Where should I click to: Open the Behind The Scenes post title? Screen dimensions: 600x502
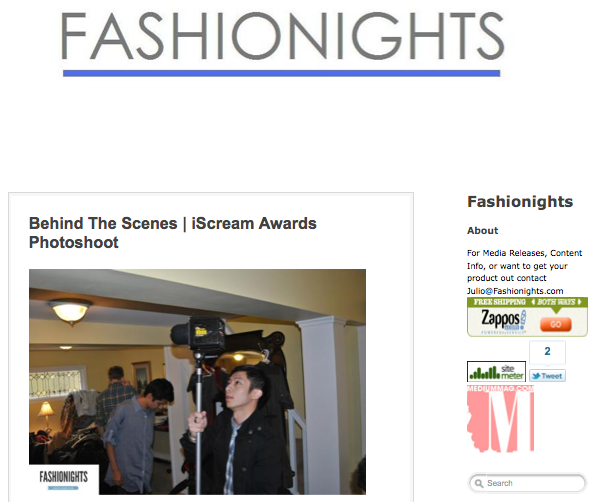click(x=173, y=233)
